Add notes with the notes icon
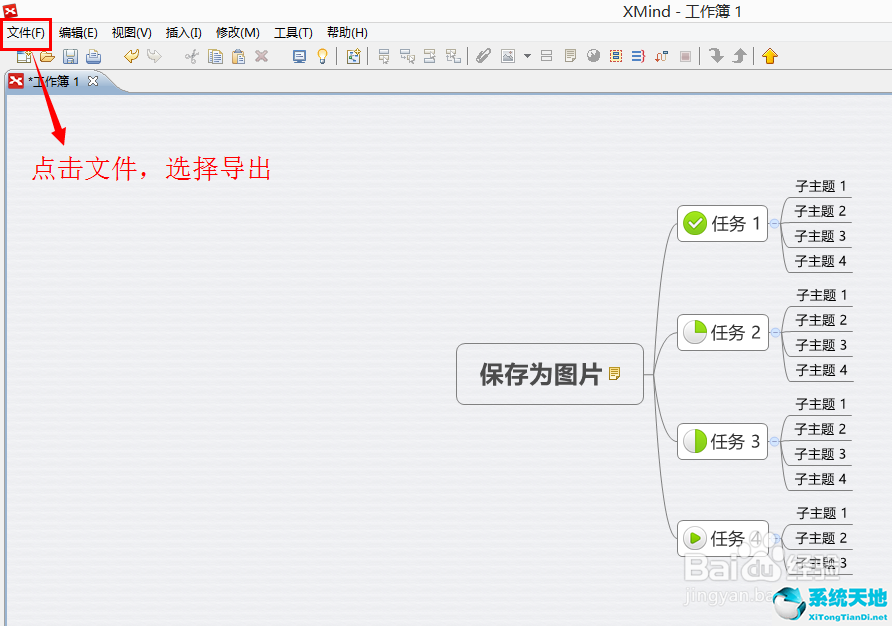 tap(570, 56)
